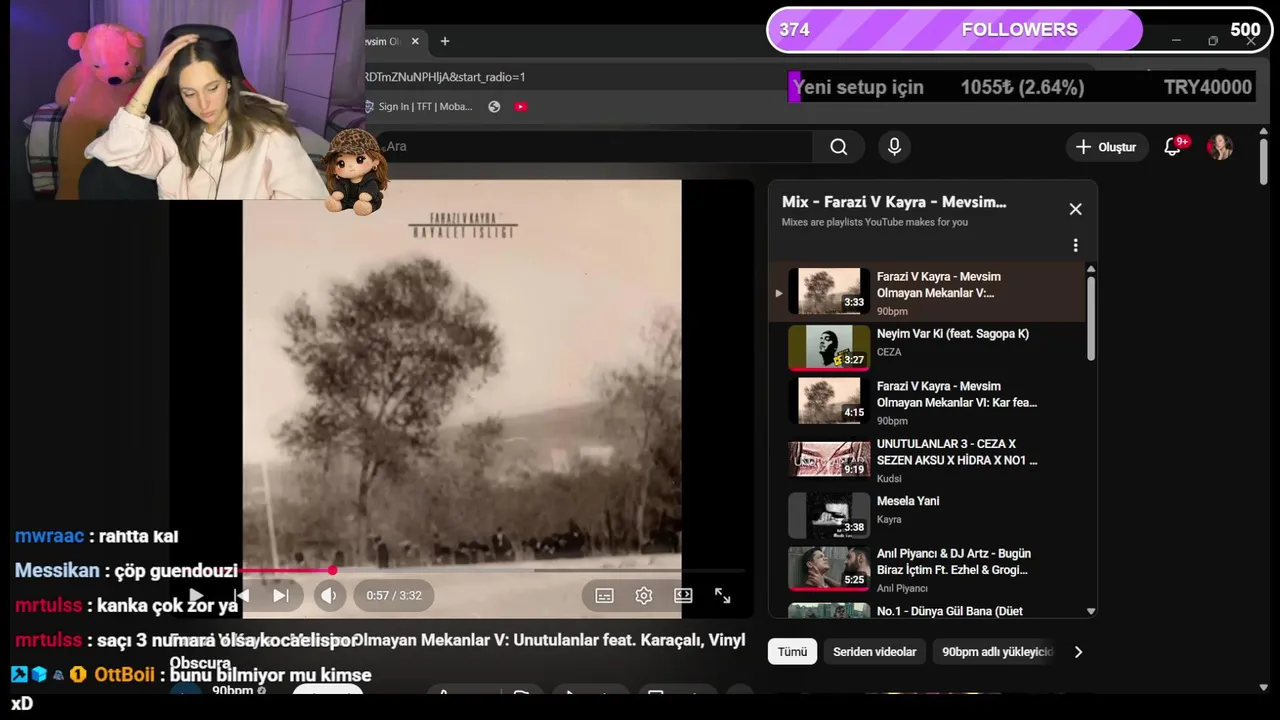This screenshot has width=1280, height=720.
Task: Open the 90bpm channel under the video
Action: tap(233, 691)
